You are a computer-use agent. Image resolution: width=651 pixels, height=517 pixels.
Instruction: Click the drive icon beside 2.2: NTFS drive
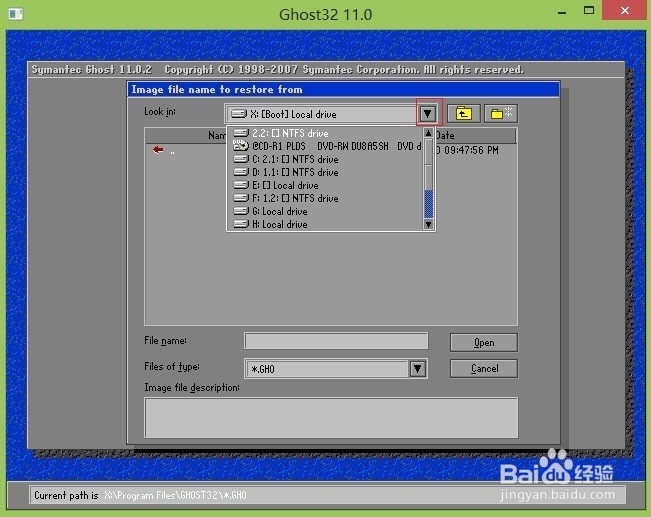pyautogui.click(x=241, y=133)
